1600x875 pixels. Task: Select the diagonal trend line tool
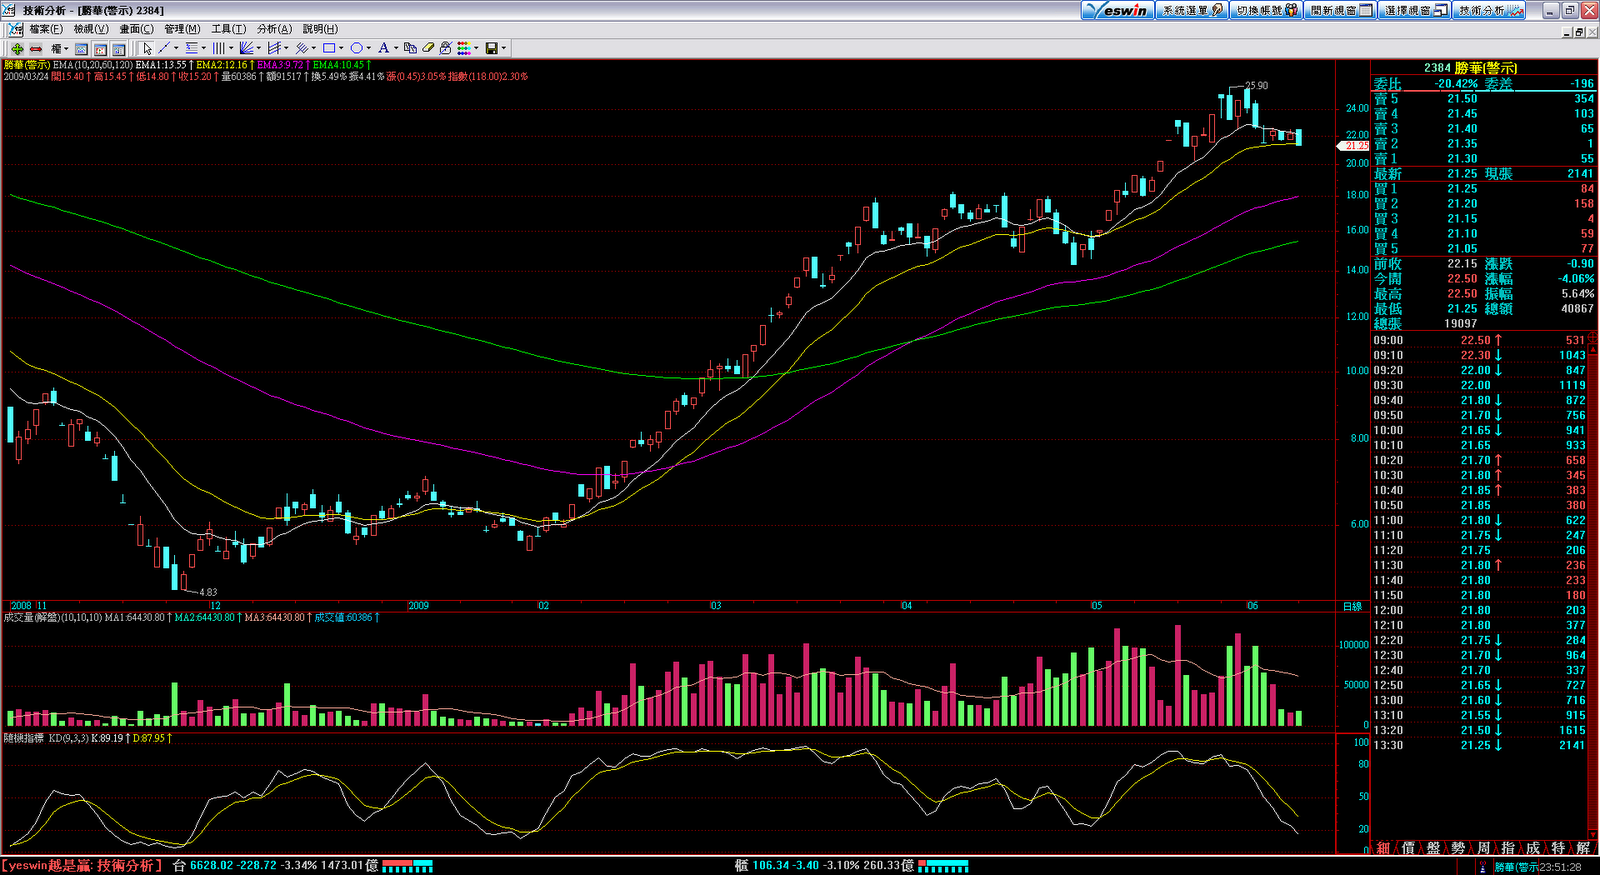pos(164,48)
